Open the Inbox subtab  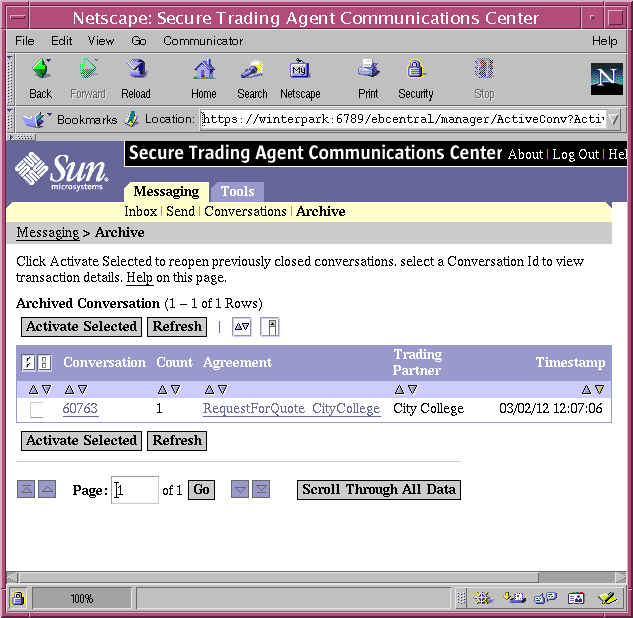[140, 211]
